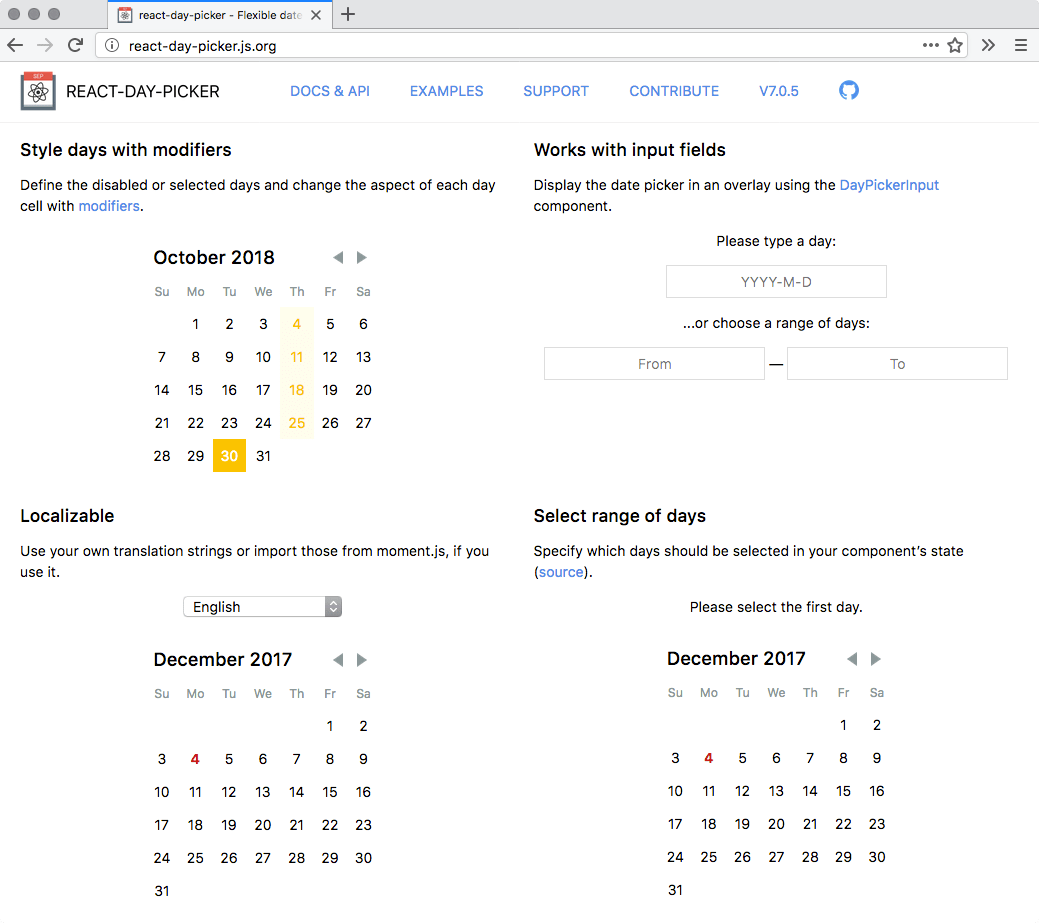Image resolution: width=1039 pixels, height=923 pixels.
Task: Click the YYYY-M-D date input field
Action: click(775, 281)
